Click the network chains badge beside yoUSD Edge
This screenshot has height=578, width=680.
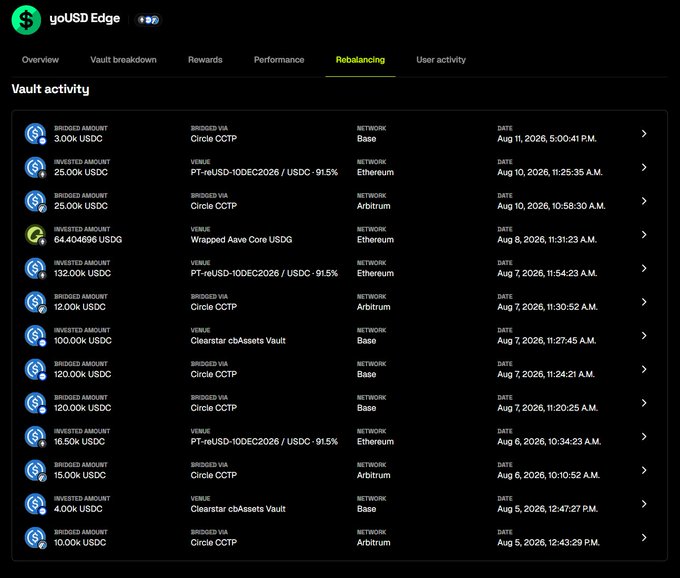(148, 20)
